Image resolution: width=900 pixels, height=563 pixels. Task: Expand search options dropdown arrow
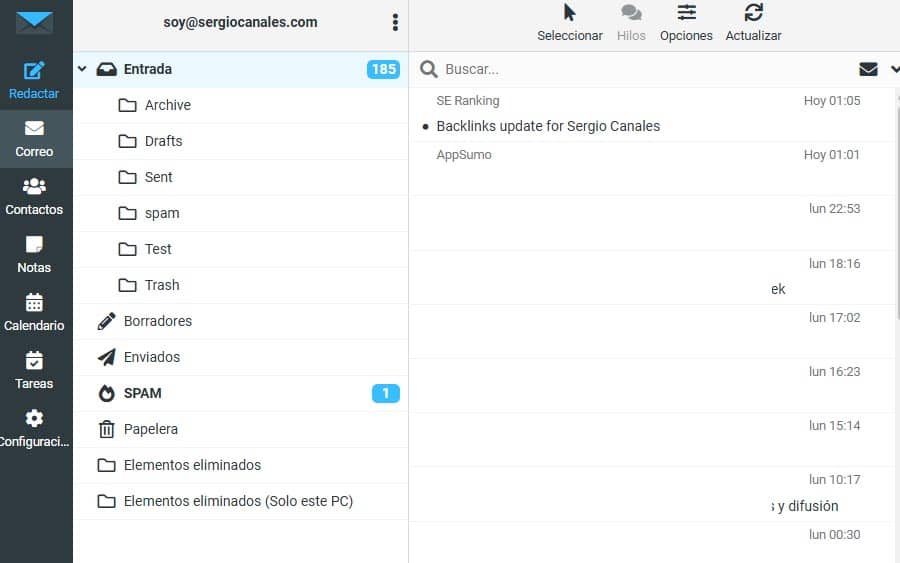coord(895,69)
